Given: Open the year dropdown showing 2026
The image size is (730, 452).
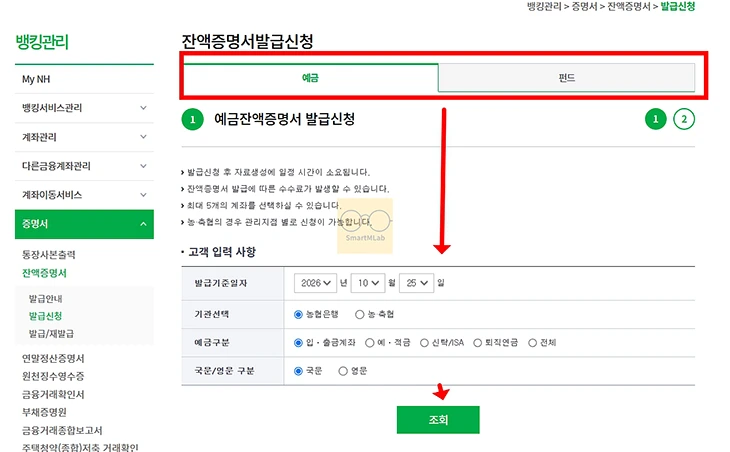Looking at the screenshot, I should pyautogui.click(x=315, y=283).
